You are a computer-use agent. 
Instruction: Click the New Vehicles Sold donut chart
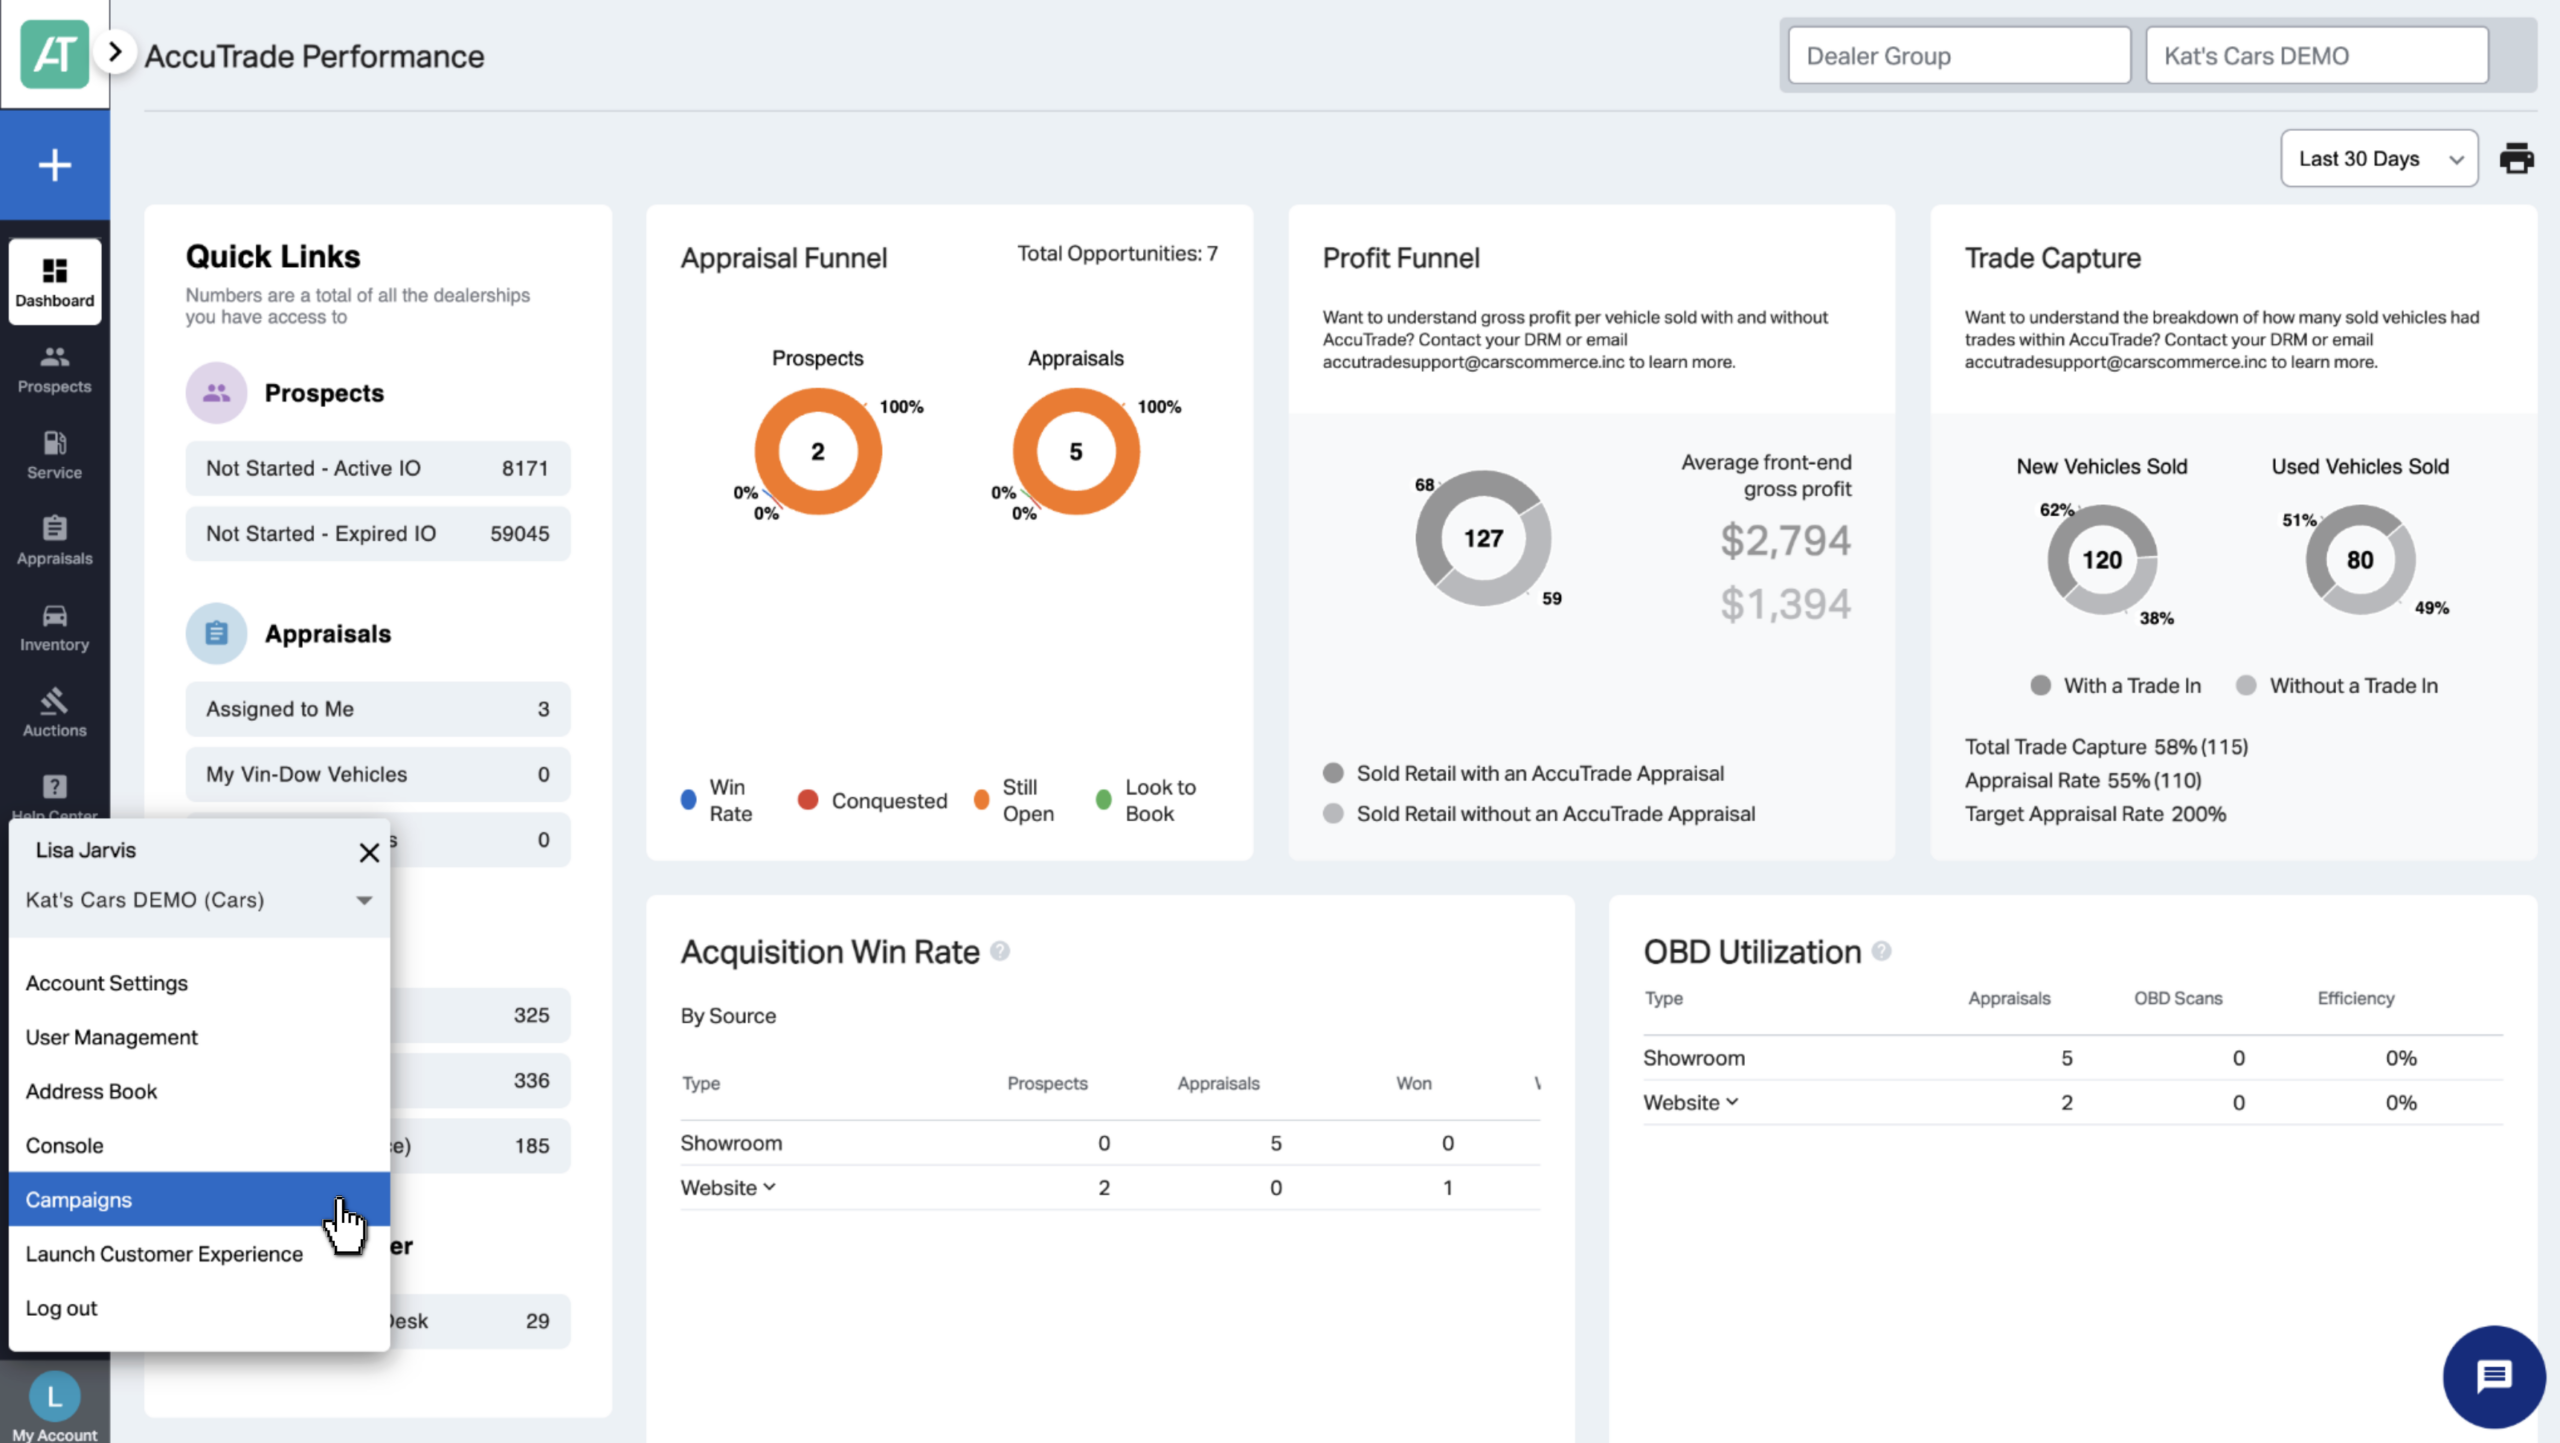tap(2102, 560)
